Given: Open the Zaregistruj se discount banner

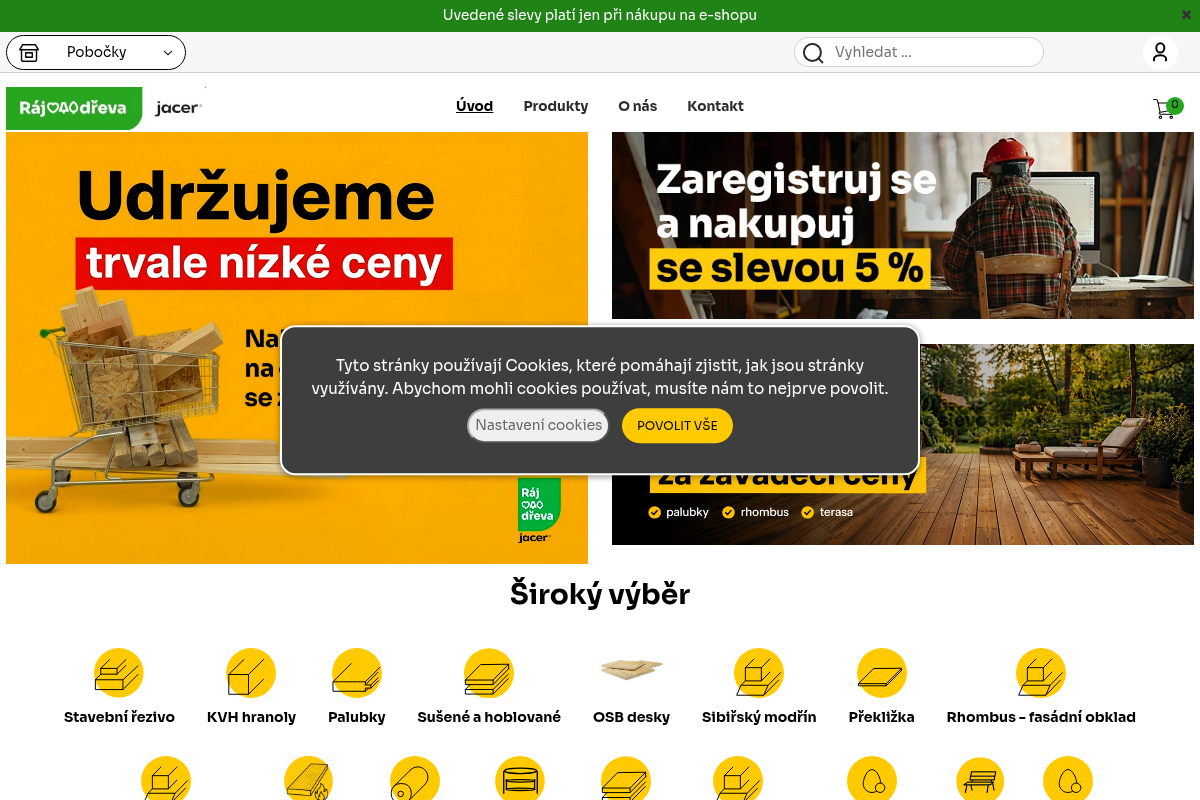Looking at the screenshot, I should click(903, 225).
